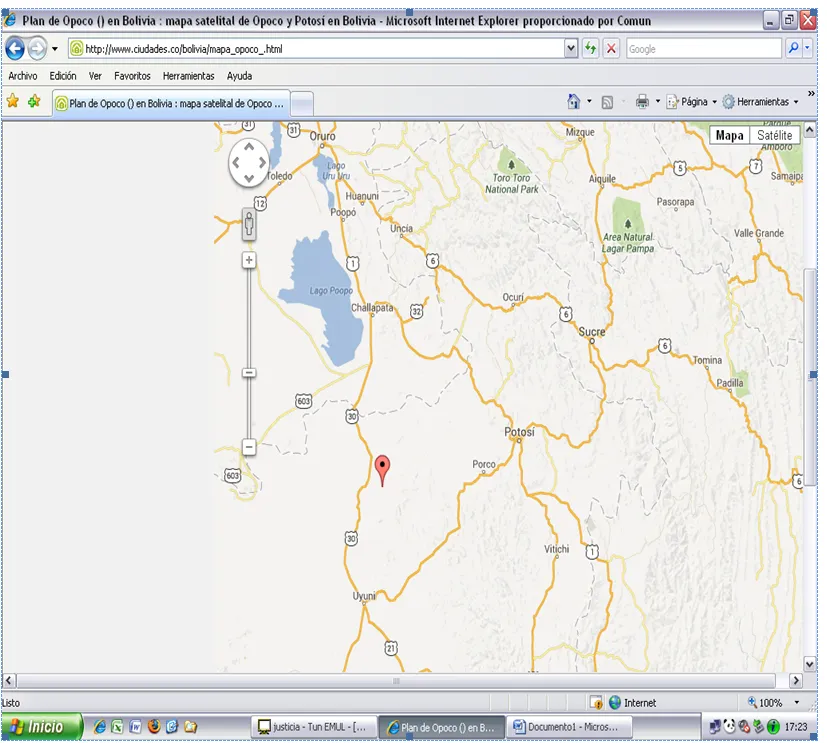Zoom in the map with plus button
Image resolution: width=827 pixels, height=743 pixels.
249,260
